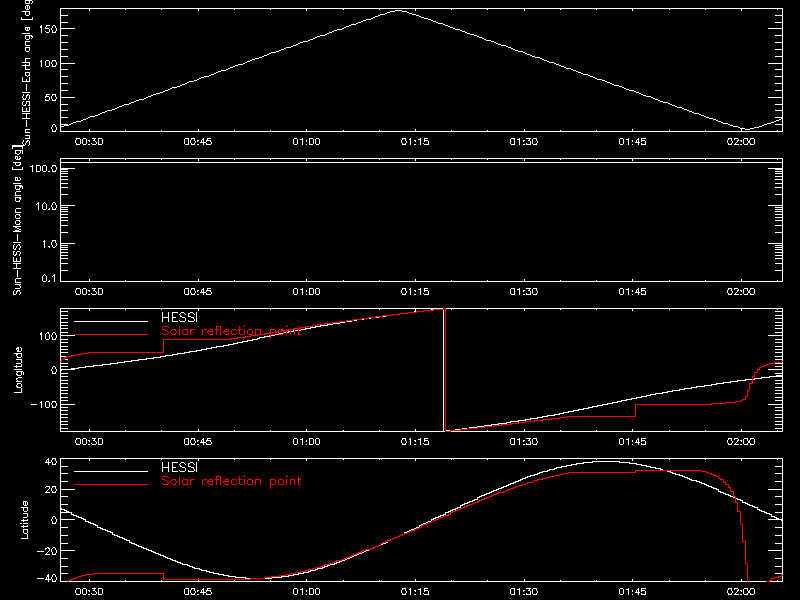This screenshot has height=600, width=800.
Task: Click the 100.0 tick on Moon angle axis
Action: (43, 169)
